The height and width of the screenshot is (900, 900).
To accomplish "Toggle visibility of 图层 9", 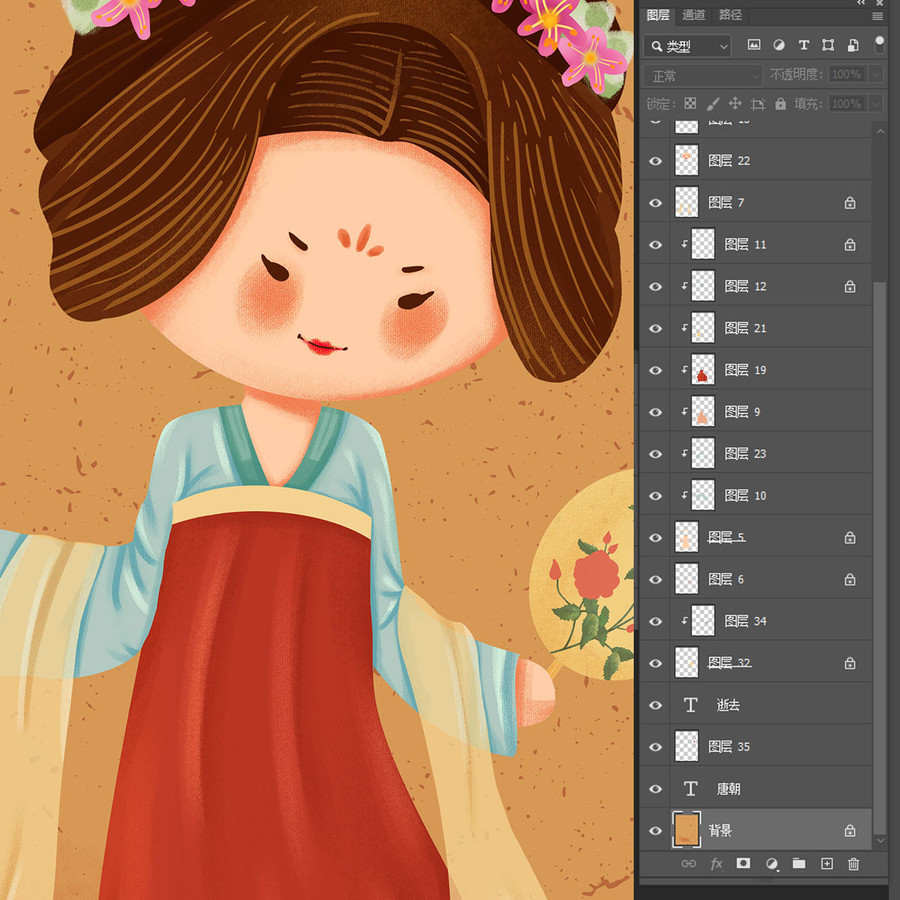I will [655, 412].
